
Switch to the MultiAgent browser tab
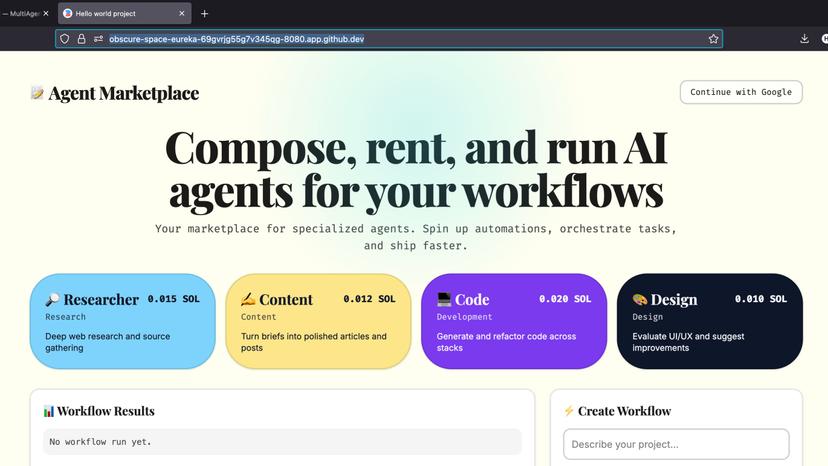pyautogui.click(x=25, y=14)
